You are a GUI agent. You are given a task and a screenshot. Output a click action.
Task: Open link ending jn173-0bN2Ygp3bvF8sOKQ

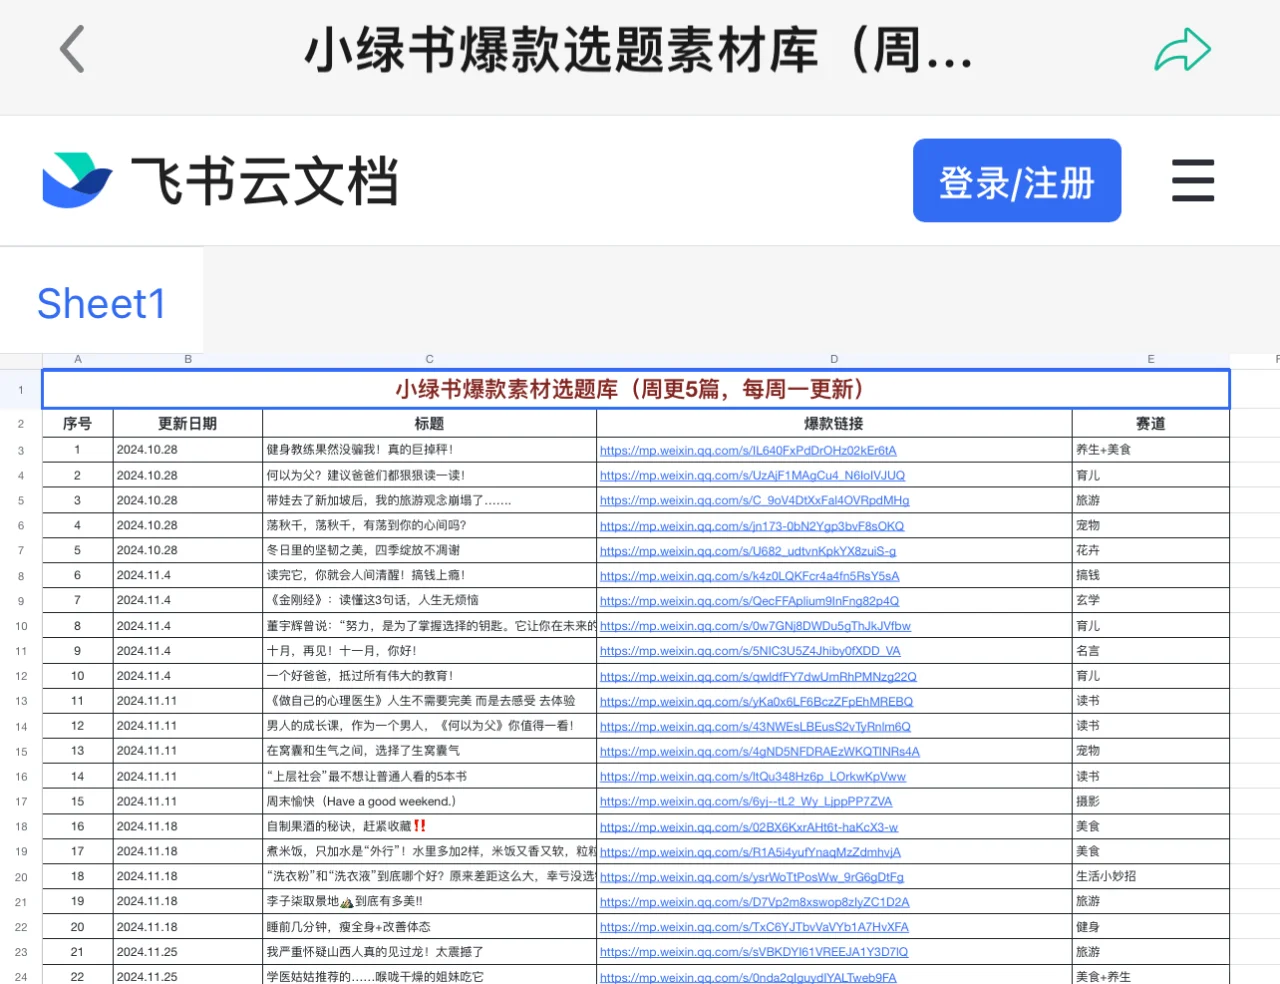click(752, 526)
